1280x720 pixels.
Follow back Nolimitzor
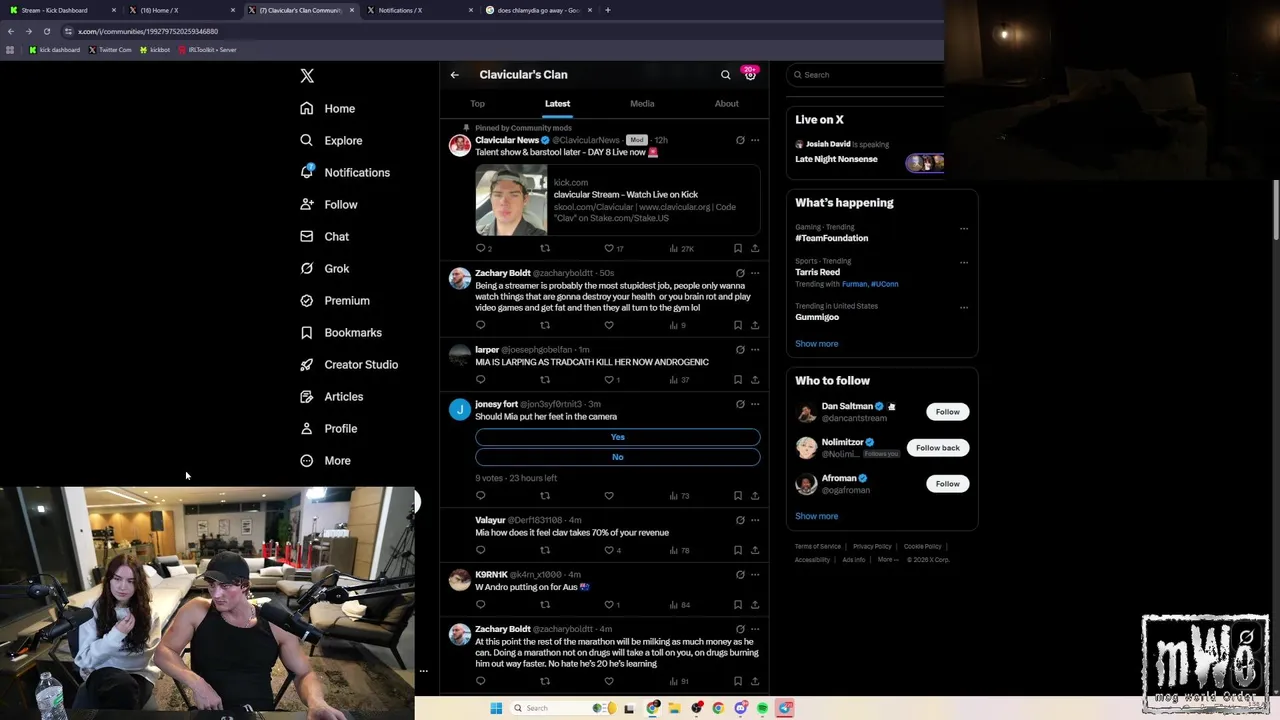click(x=937, y=448)
